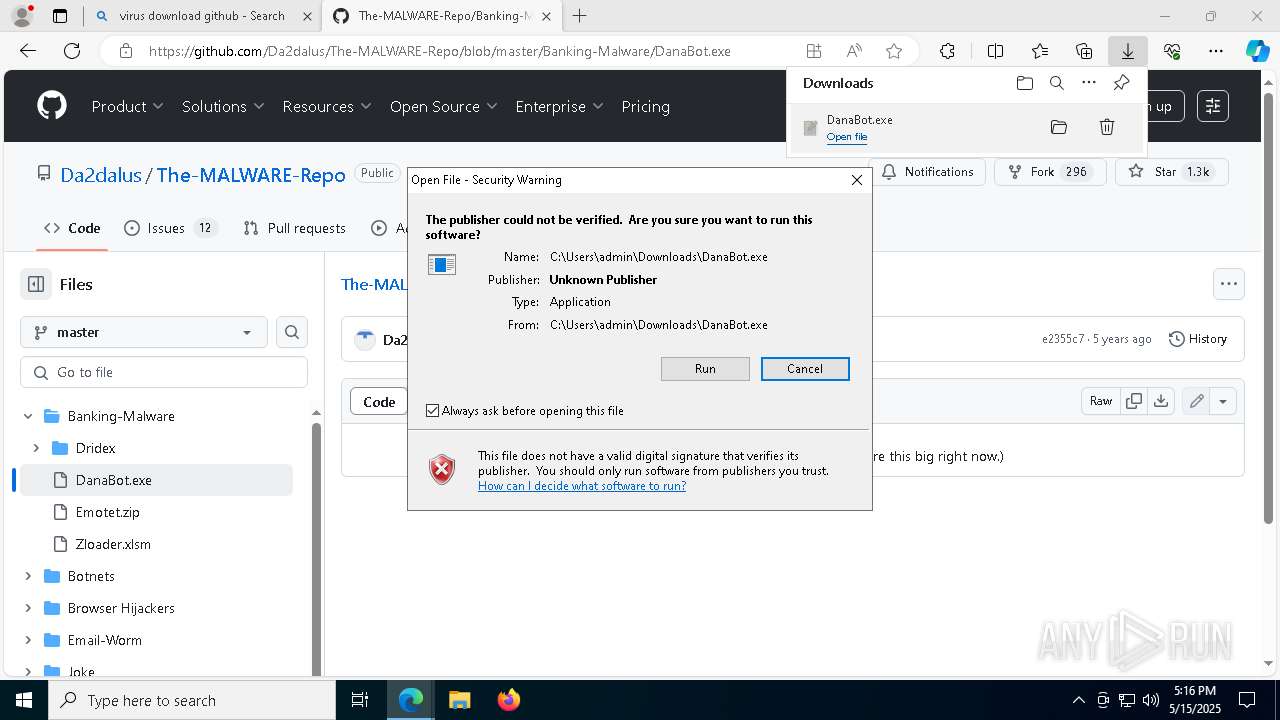Open How can I decide what software link
The width and height of the screenshot is (1280, 720).
[x=582, y=486]
